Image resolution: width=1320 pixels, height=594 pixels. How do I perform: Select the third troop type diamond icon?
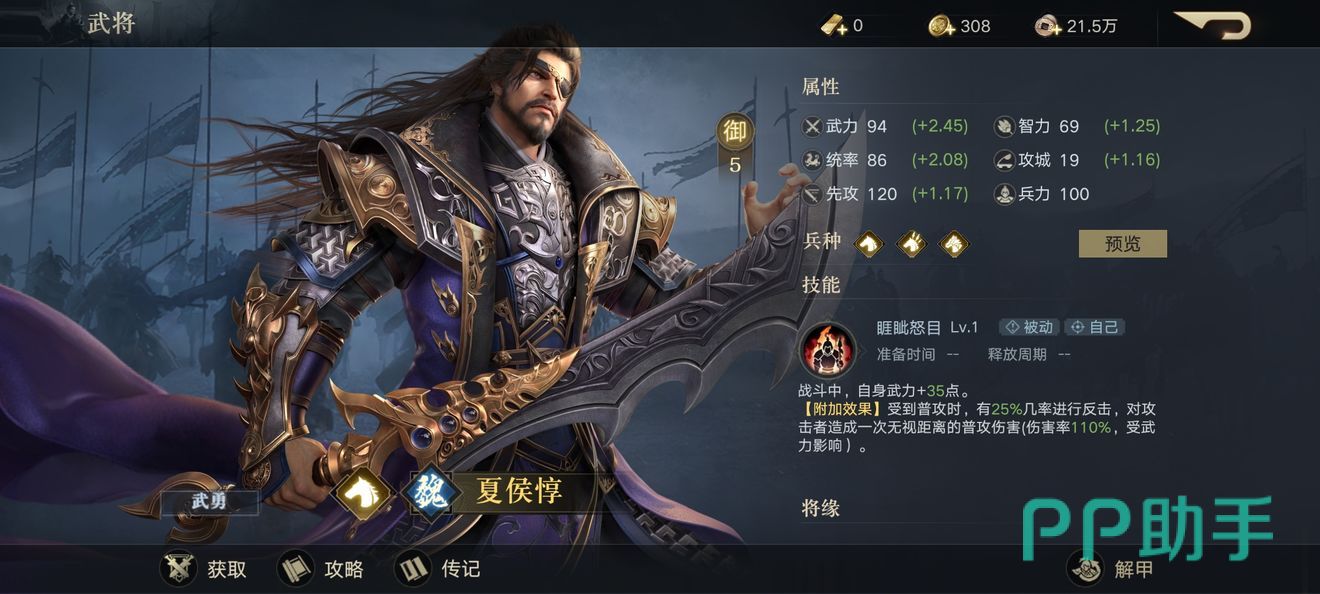pos(954,243)
